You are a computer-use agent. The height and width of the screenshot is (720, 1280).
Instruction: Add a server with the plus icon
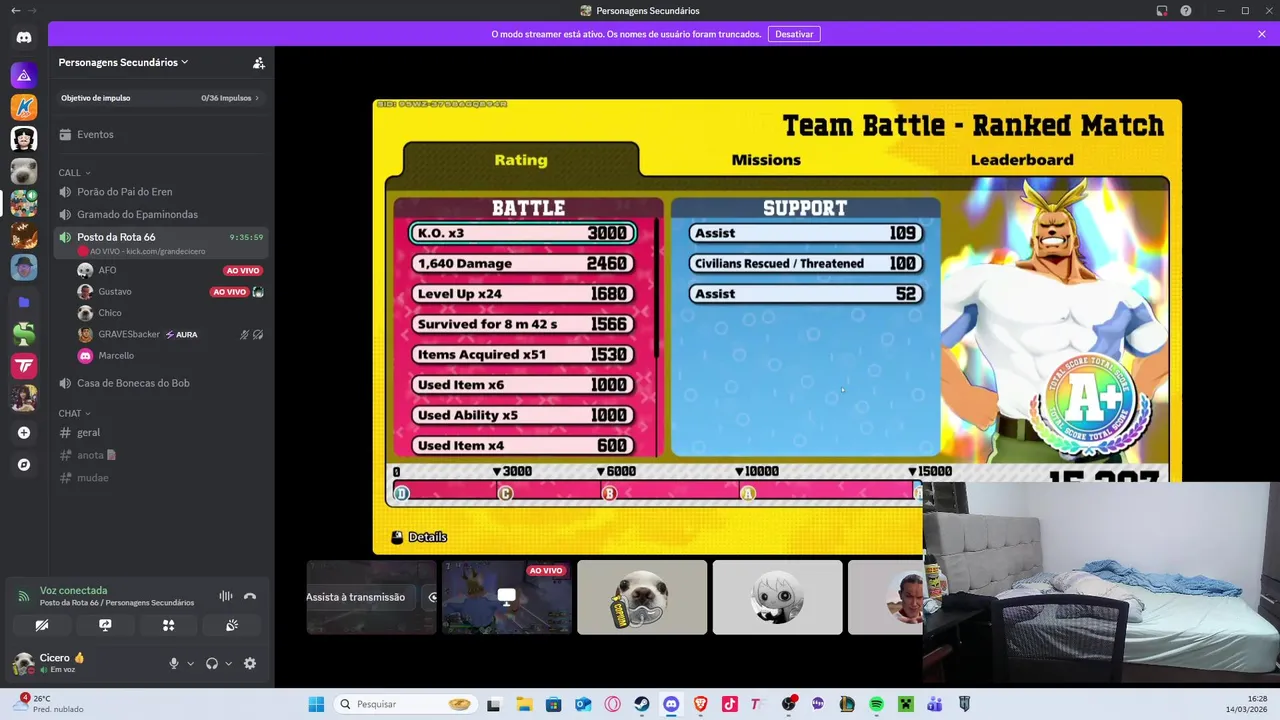[24, 433]
